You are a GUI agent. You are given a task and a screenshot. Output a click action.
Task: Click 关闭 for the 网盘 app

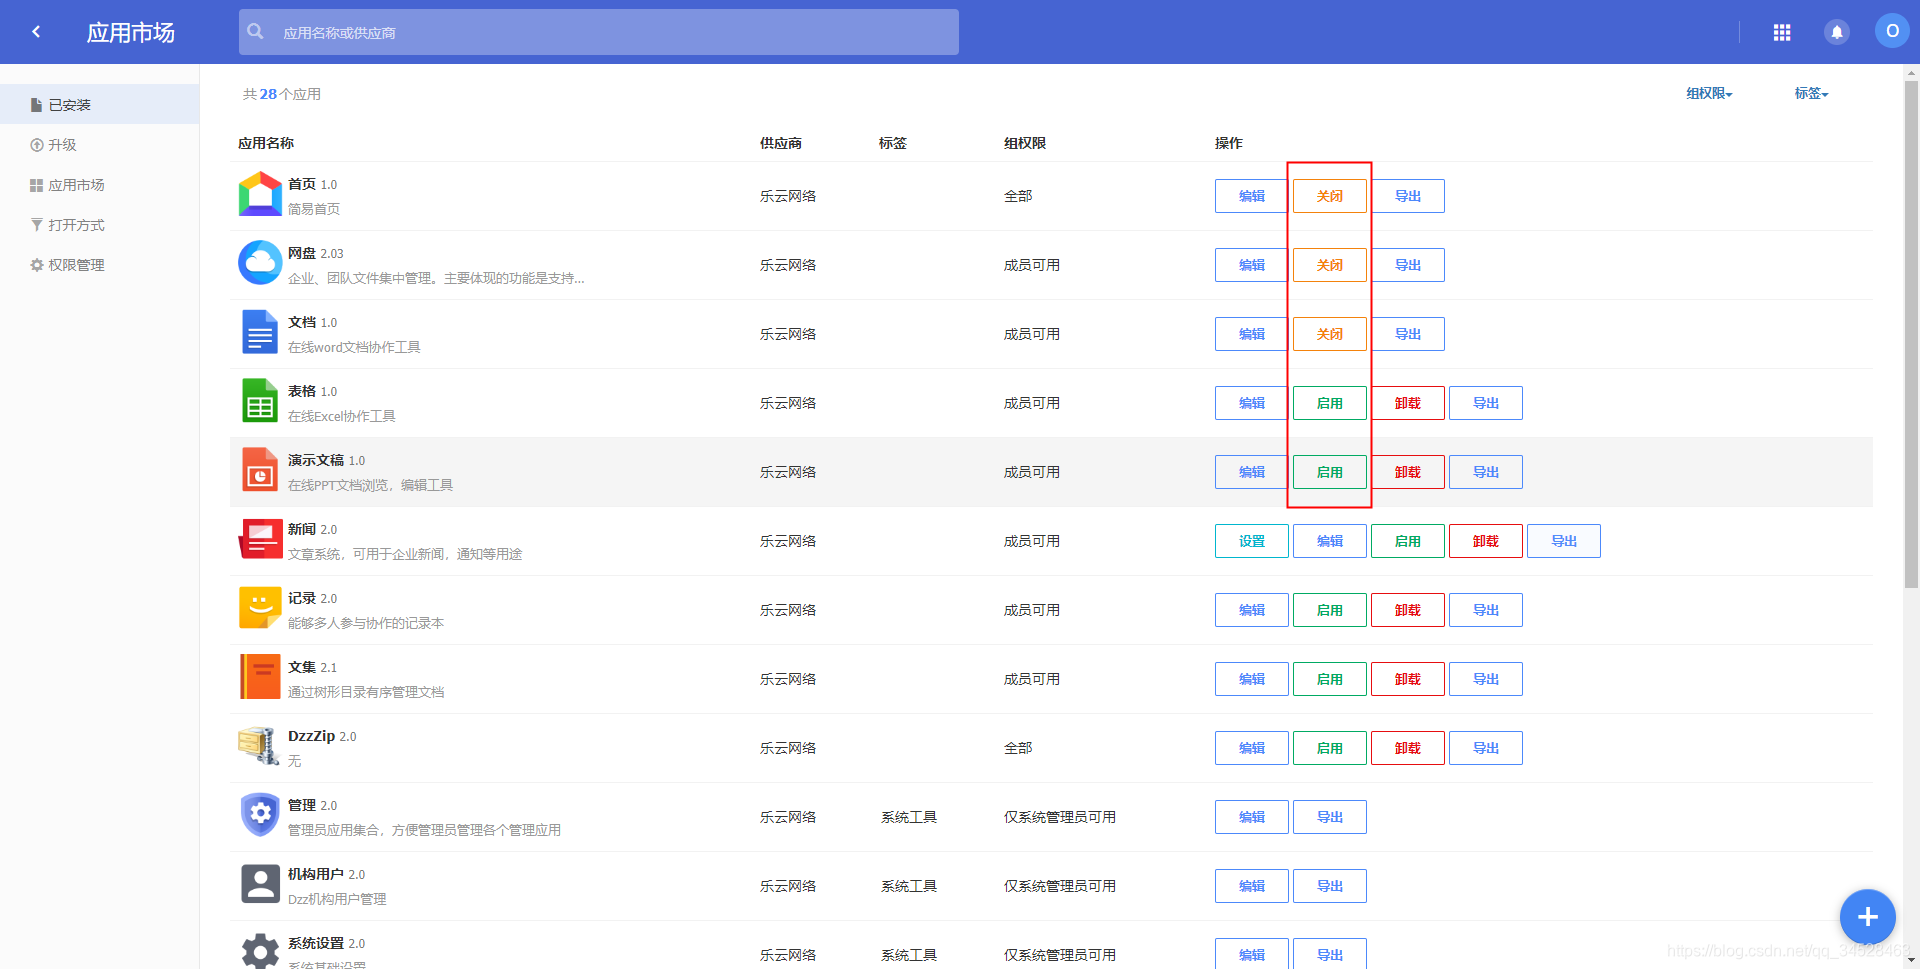(1329, 265)
